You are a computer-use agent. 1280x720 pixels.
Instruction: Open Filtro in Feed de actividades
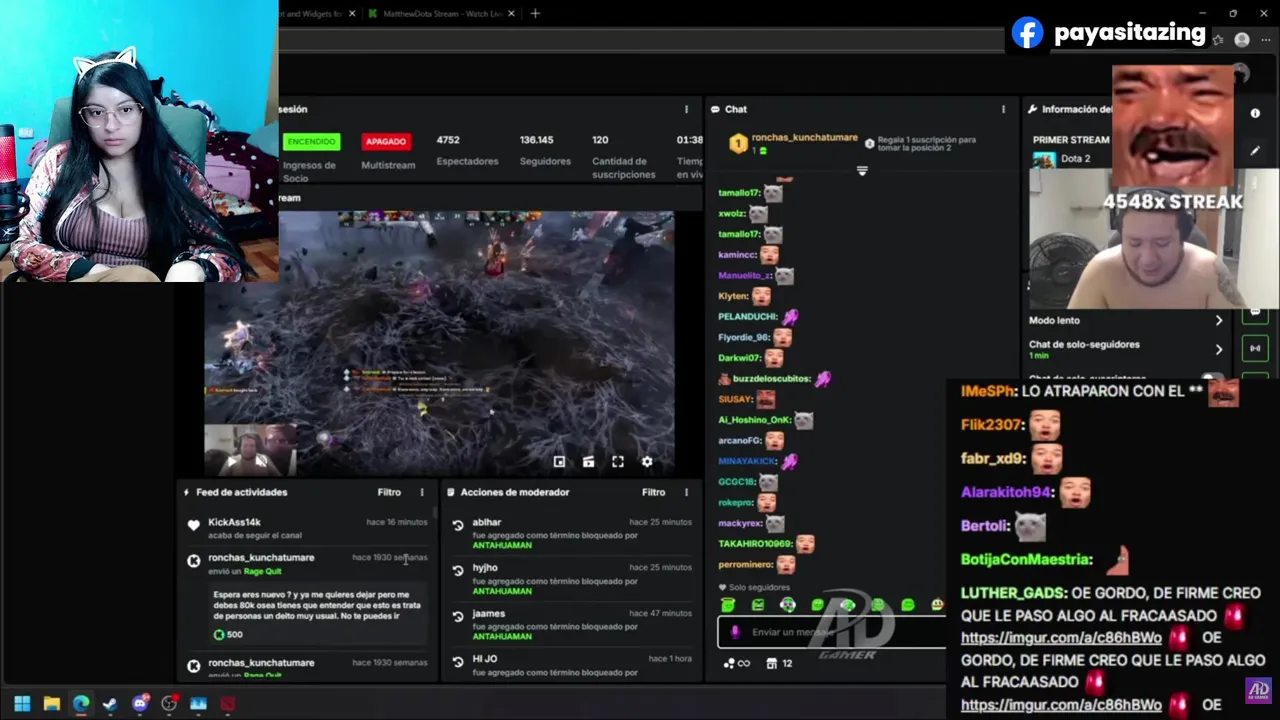389,492
